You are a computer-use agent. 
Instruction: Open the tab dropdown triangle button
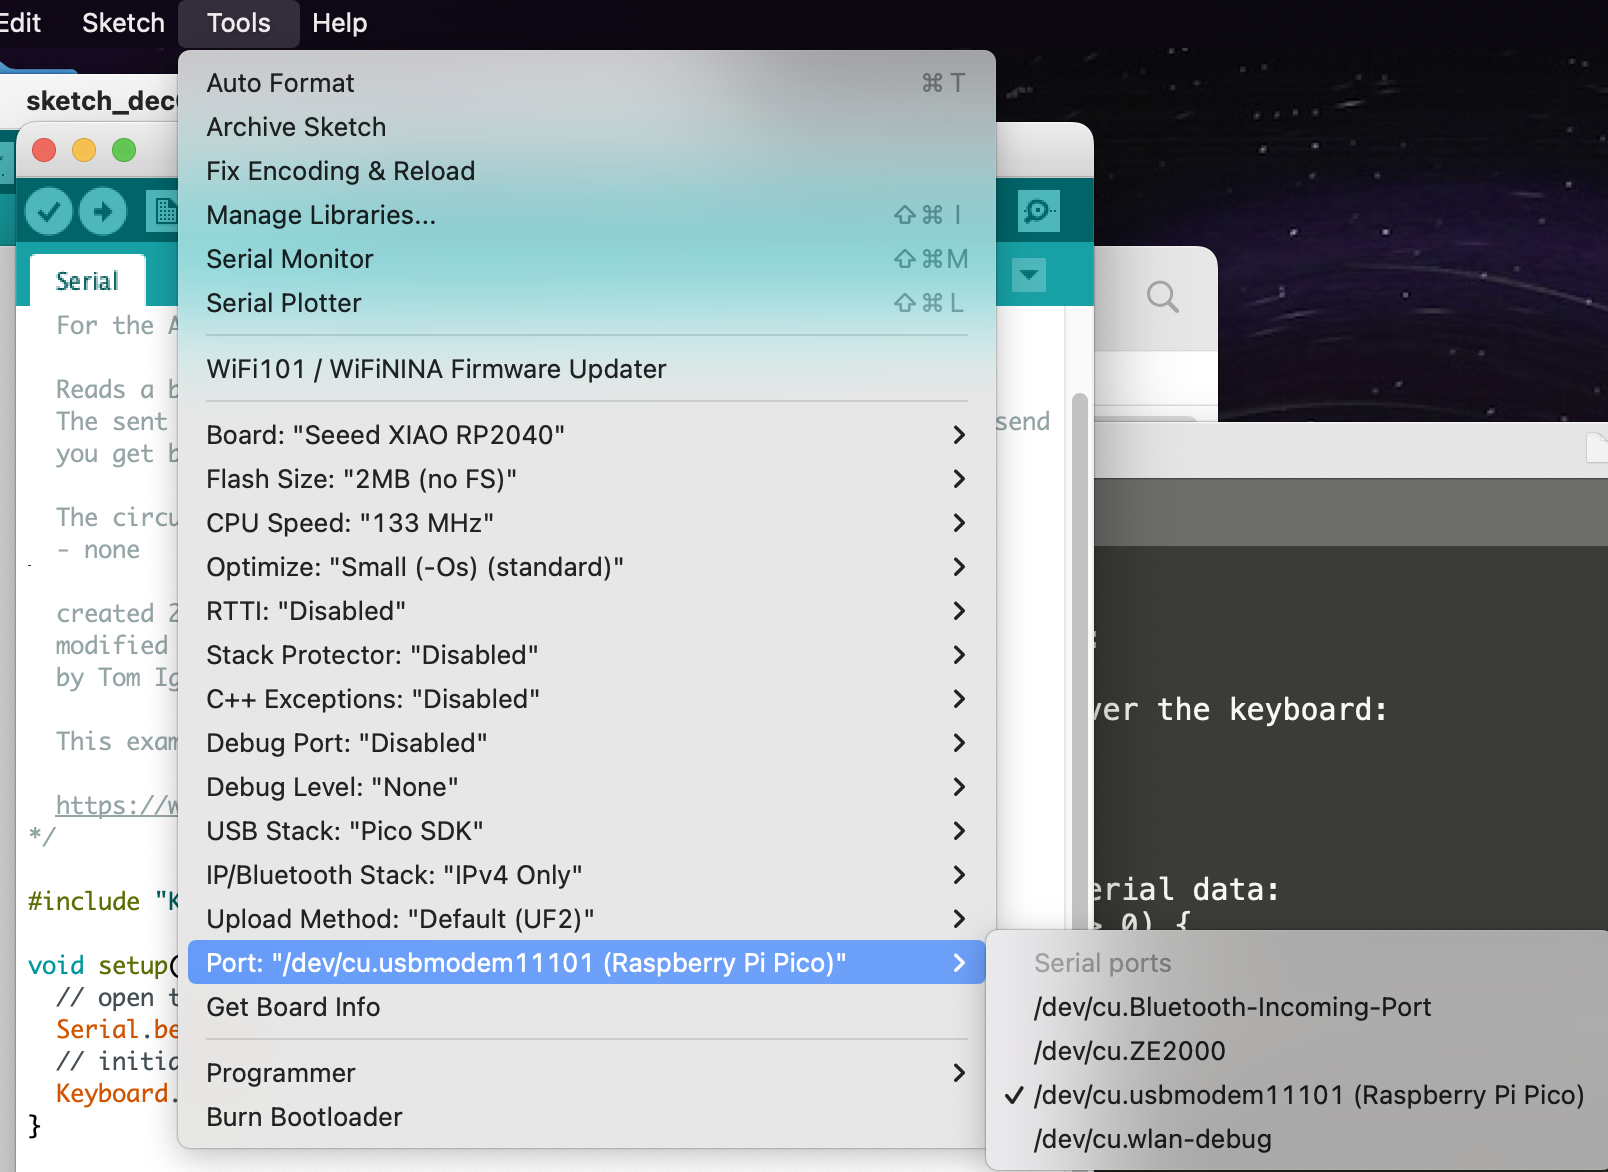(1028, 274)
